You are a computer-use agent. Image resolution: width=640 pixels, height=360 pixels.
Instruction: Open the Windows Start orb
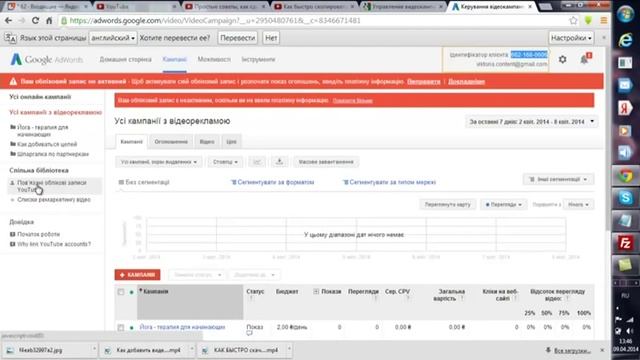click(x=625, y=15)
